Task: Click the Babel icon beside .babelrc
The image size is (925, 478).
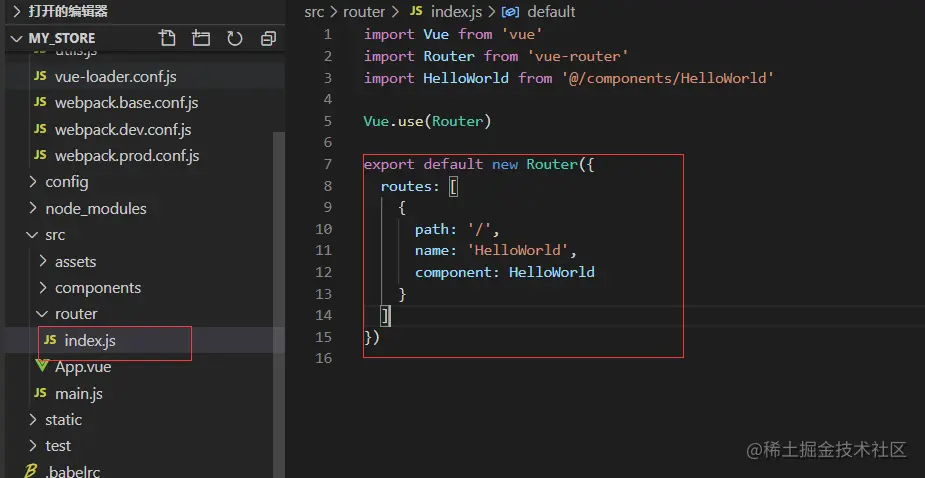Action: pos(31,471)
